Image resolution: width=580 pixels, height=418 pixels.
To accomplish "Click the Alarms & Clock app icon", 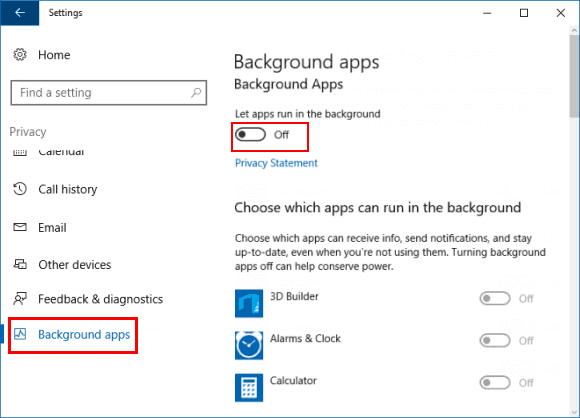I will (249, 345).
